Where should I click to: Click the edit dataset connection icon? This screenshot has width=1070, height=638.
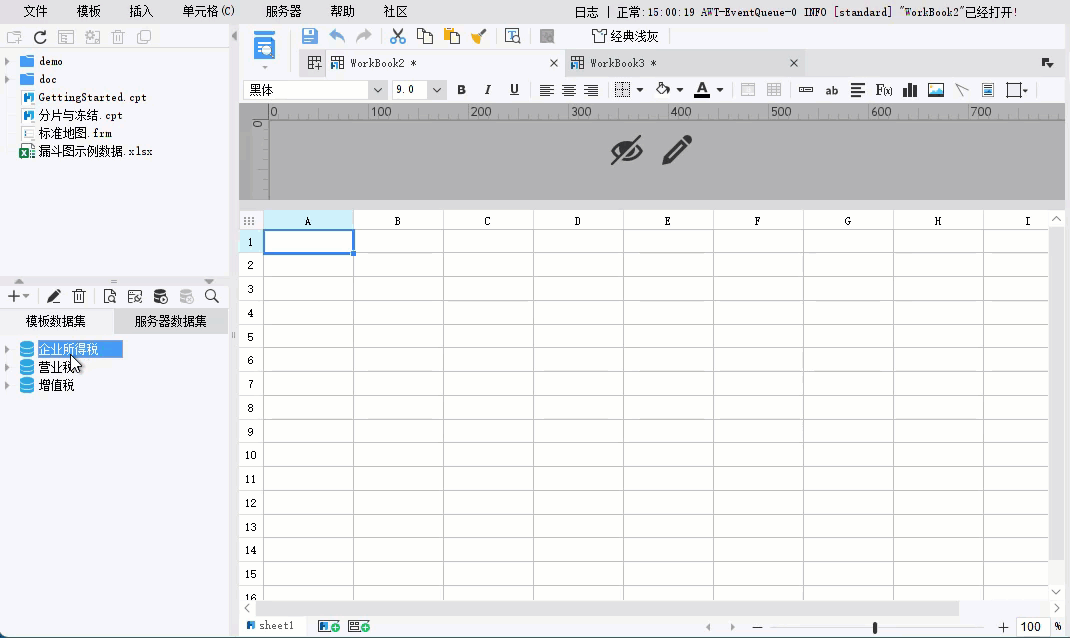[x=134, y=296]
